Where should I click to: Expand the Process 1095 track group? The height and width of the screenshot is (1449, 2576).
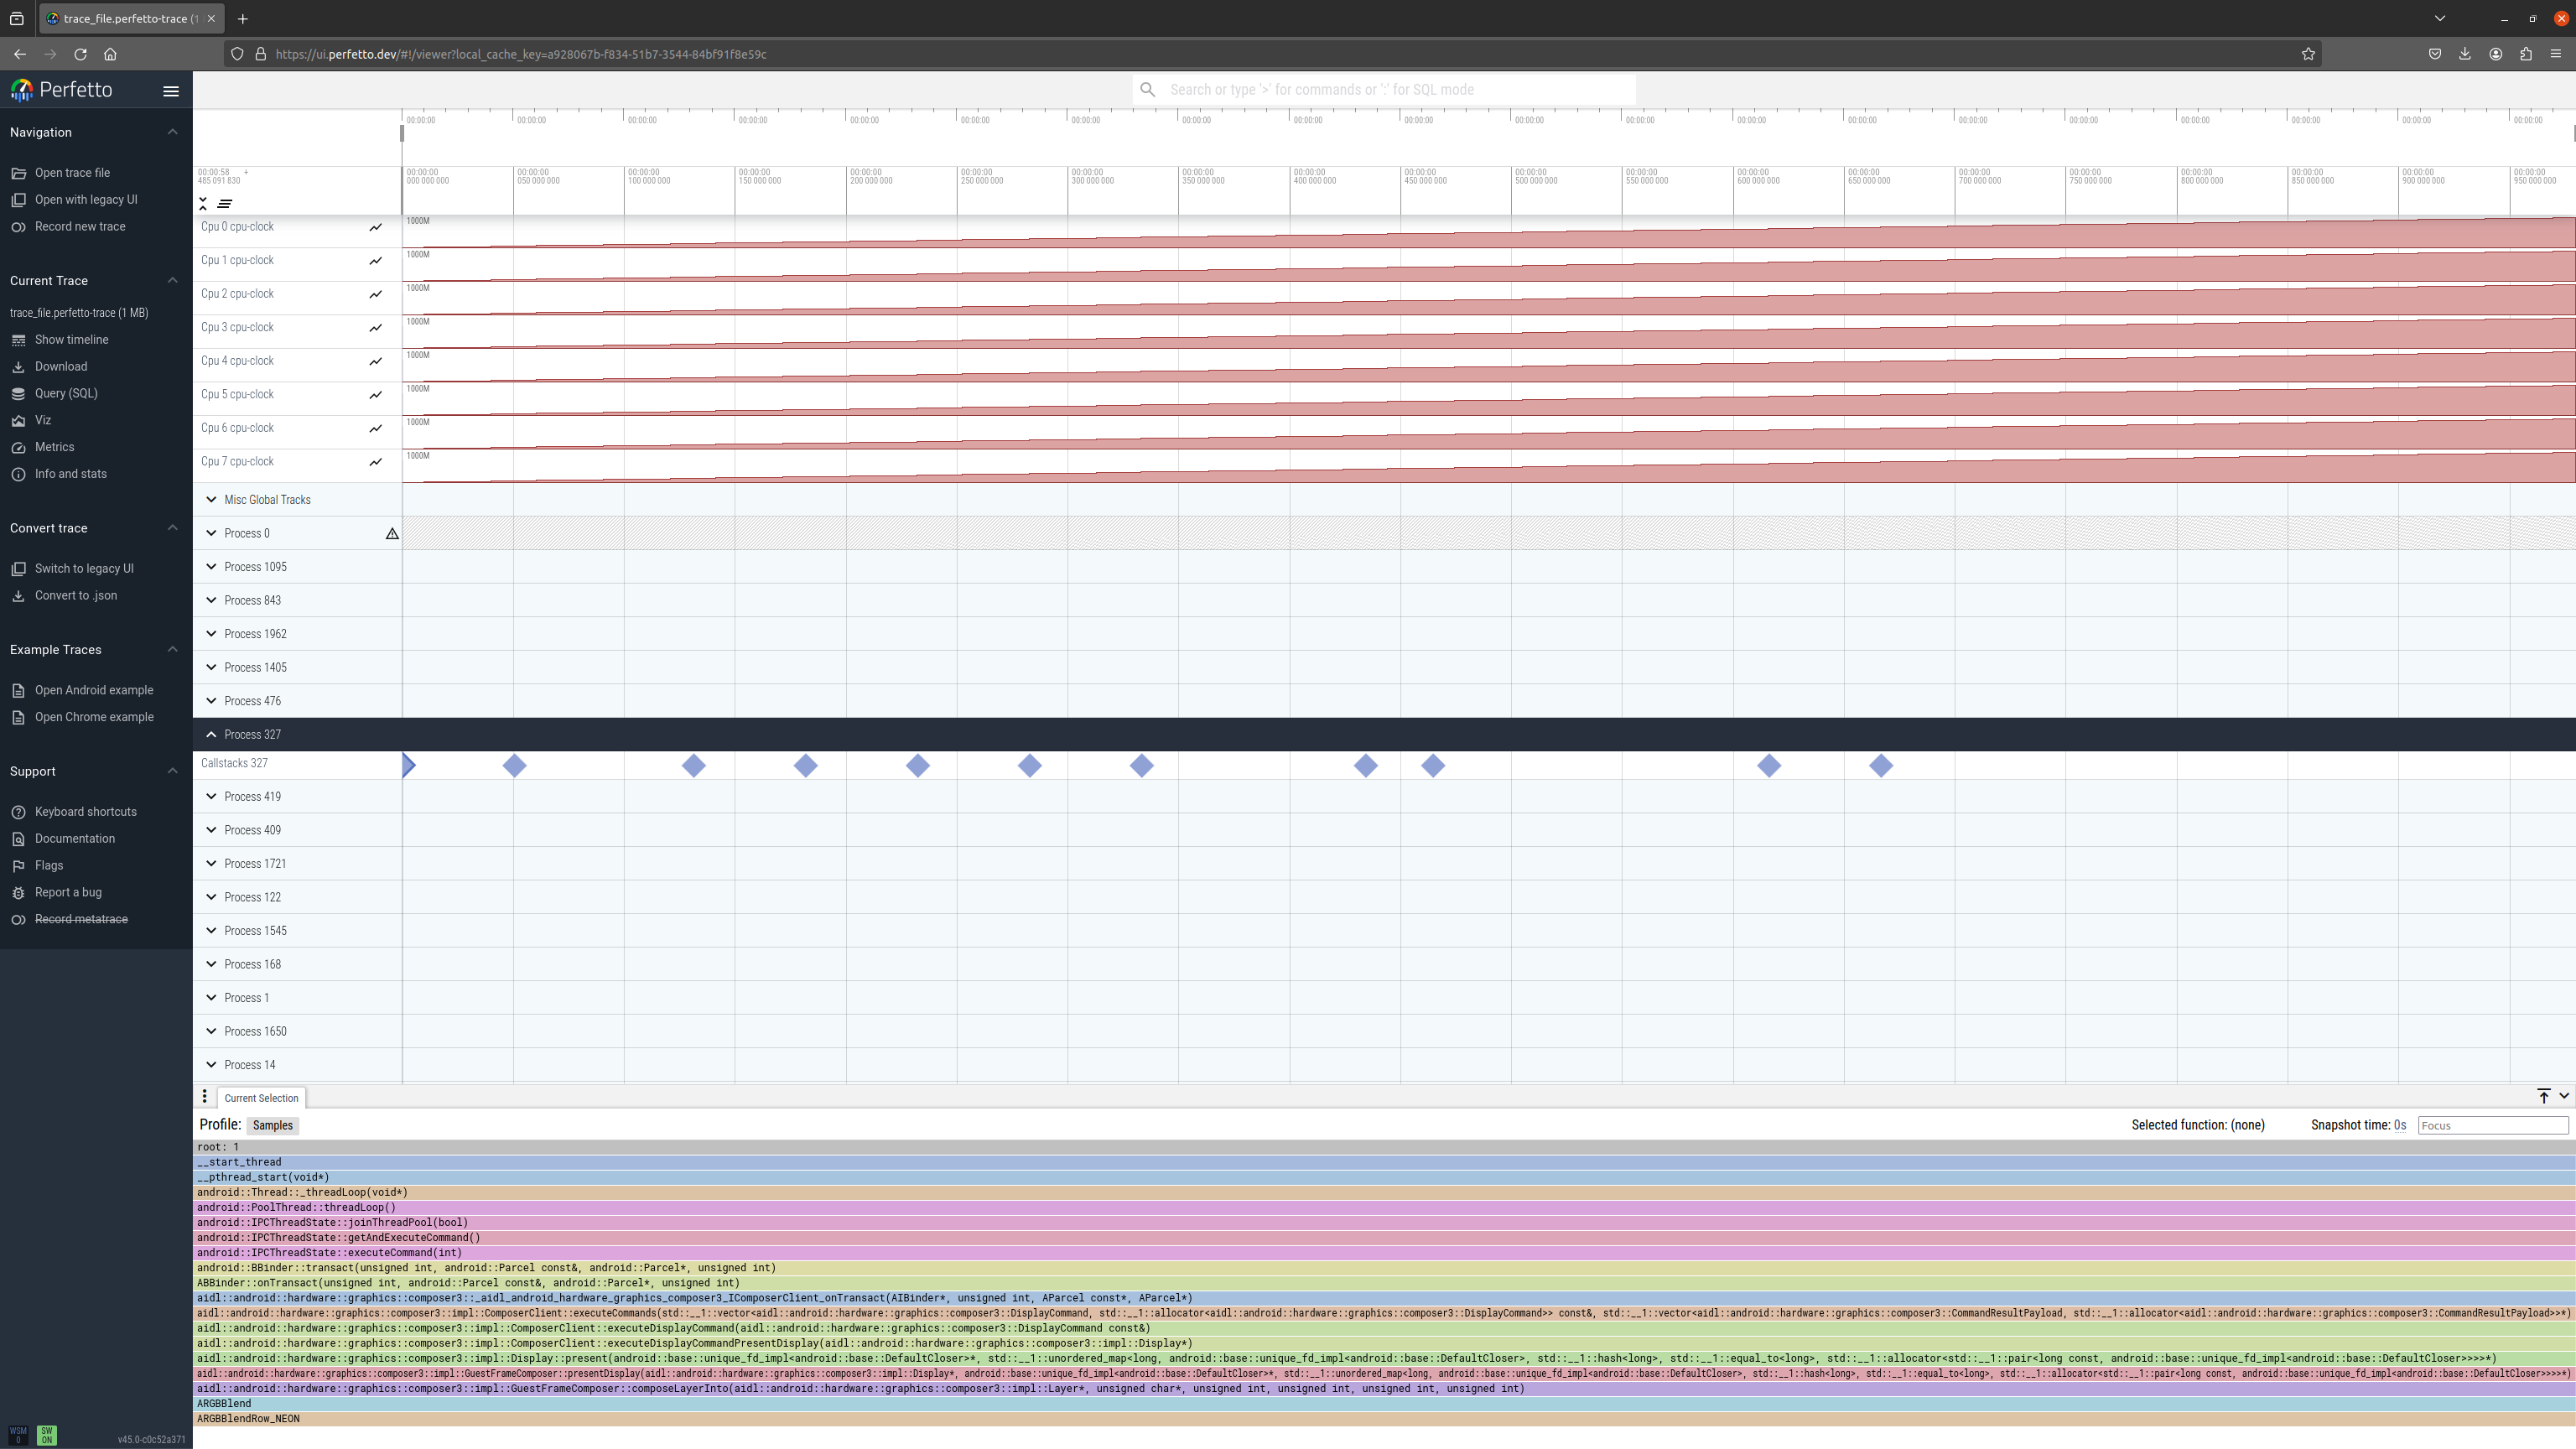click(211, 567)
